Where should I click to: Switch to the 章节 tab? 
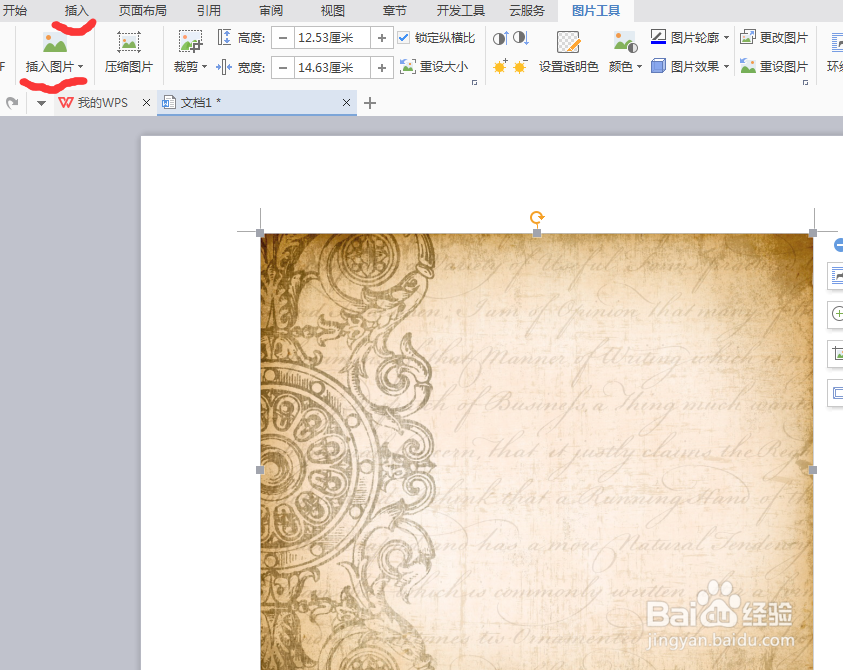pos(394,10)
